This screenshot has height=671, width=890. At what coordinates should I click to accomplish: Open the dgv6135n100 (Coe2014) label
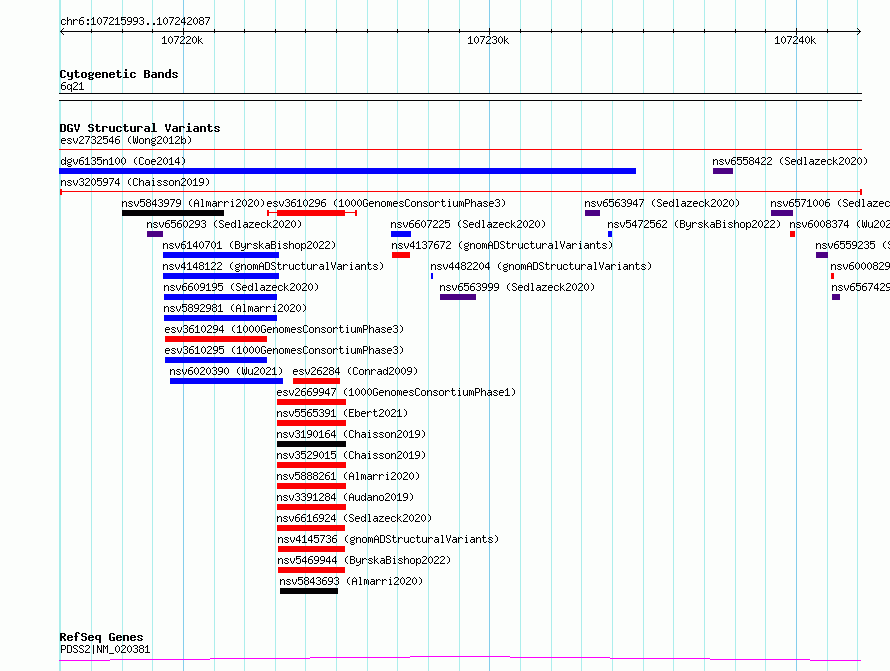tap(123, 161)
